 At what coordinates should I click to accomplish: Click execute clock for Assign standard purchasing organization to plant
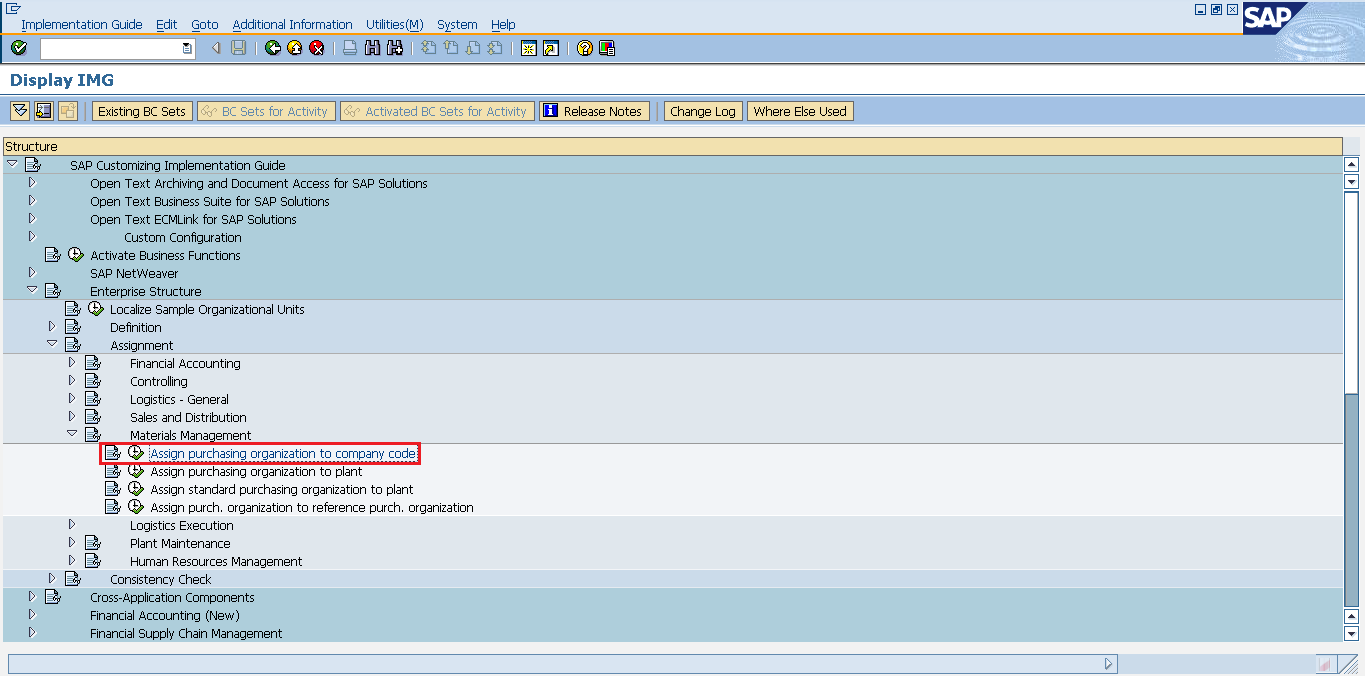[136, 490]
